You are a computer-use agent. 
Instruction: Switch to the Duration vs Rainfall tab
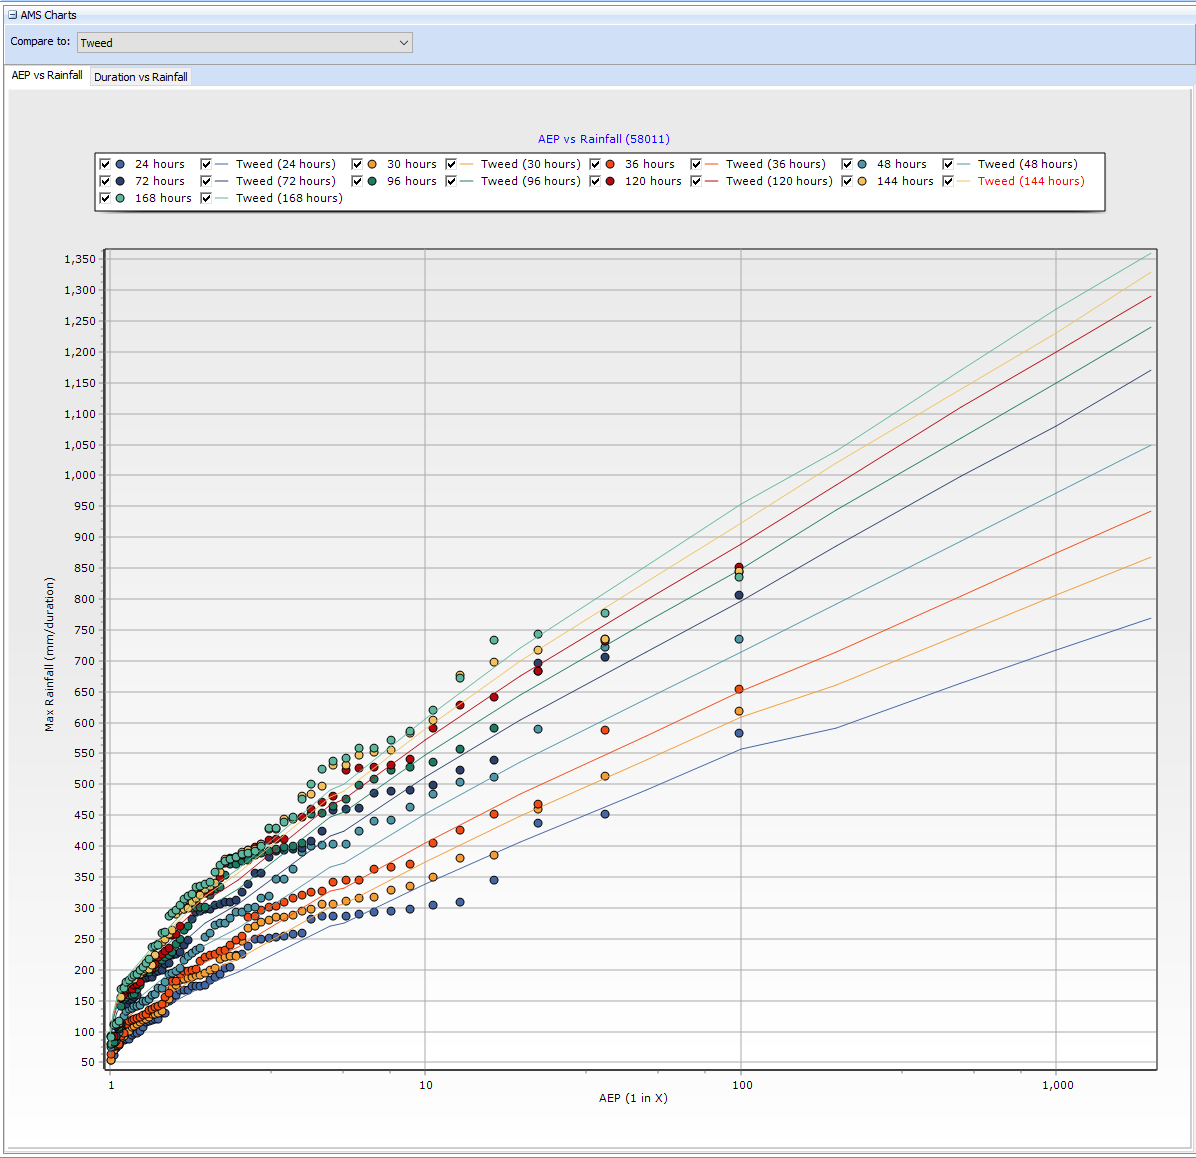(141, 77)
